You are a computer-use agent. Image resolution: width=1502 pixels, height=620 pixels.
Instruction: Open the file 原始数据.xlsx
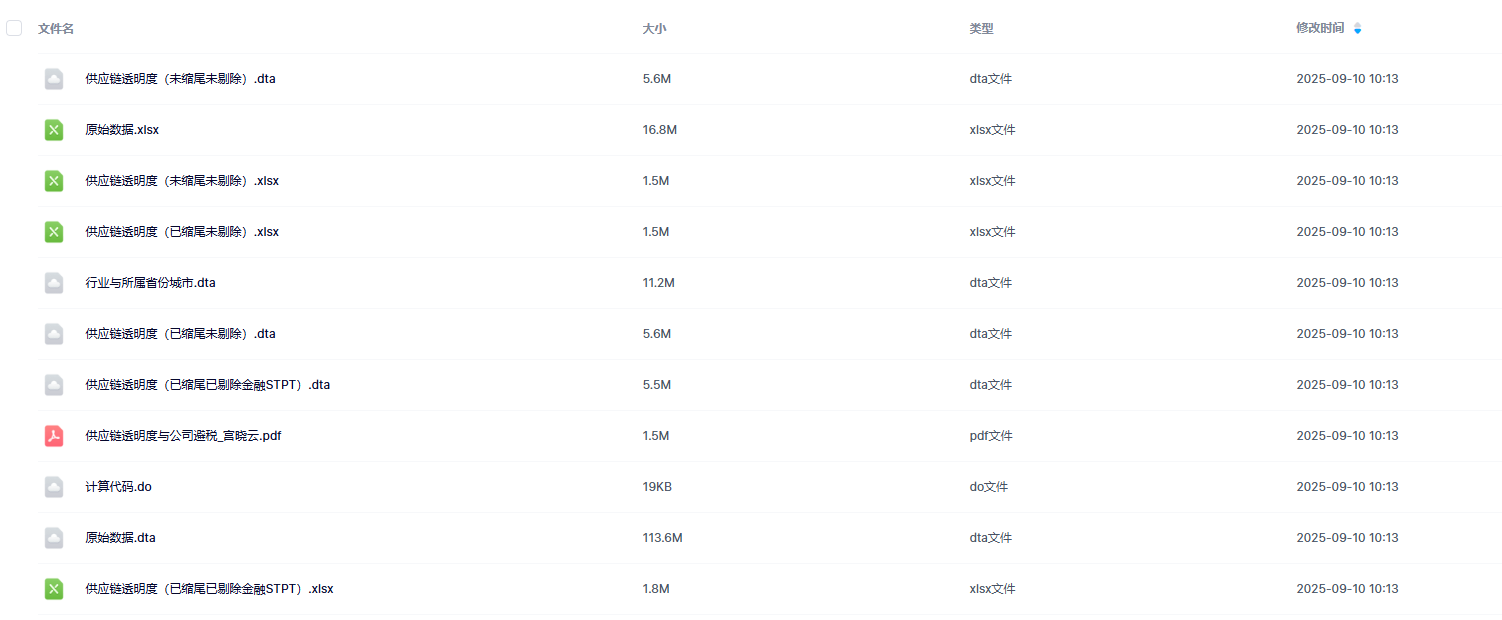(122, 130)
